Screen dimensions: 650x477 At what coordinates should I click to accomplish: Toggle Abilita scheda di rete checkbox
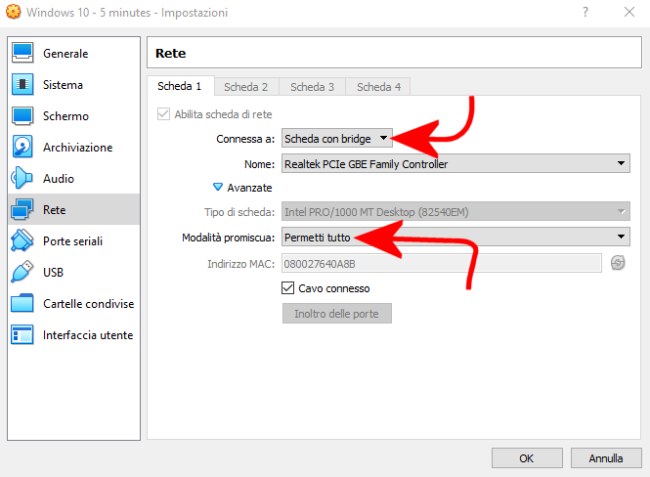click(x=163, y=114)
